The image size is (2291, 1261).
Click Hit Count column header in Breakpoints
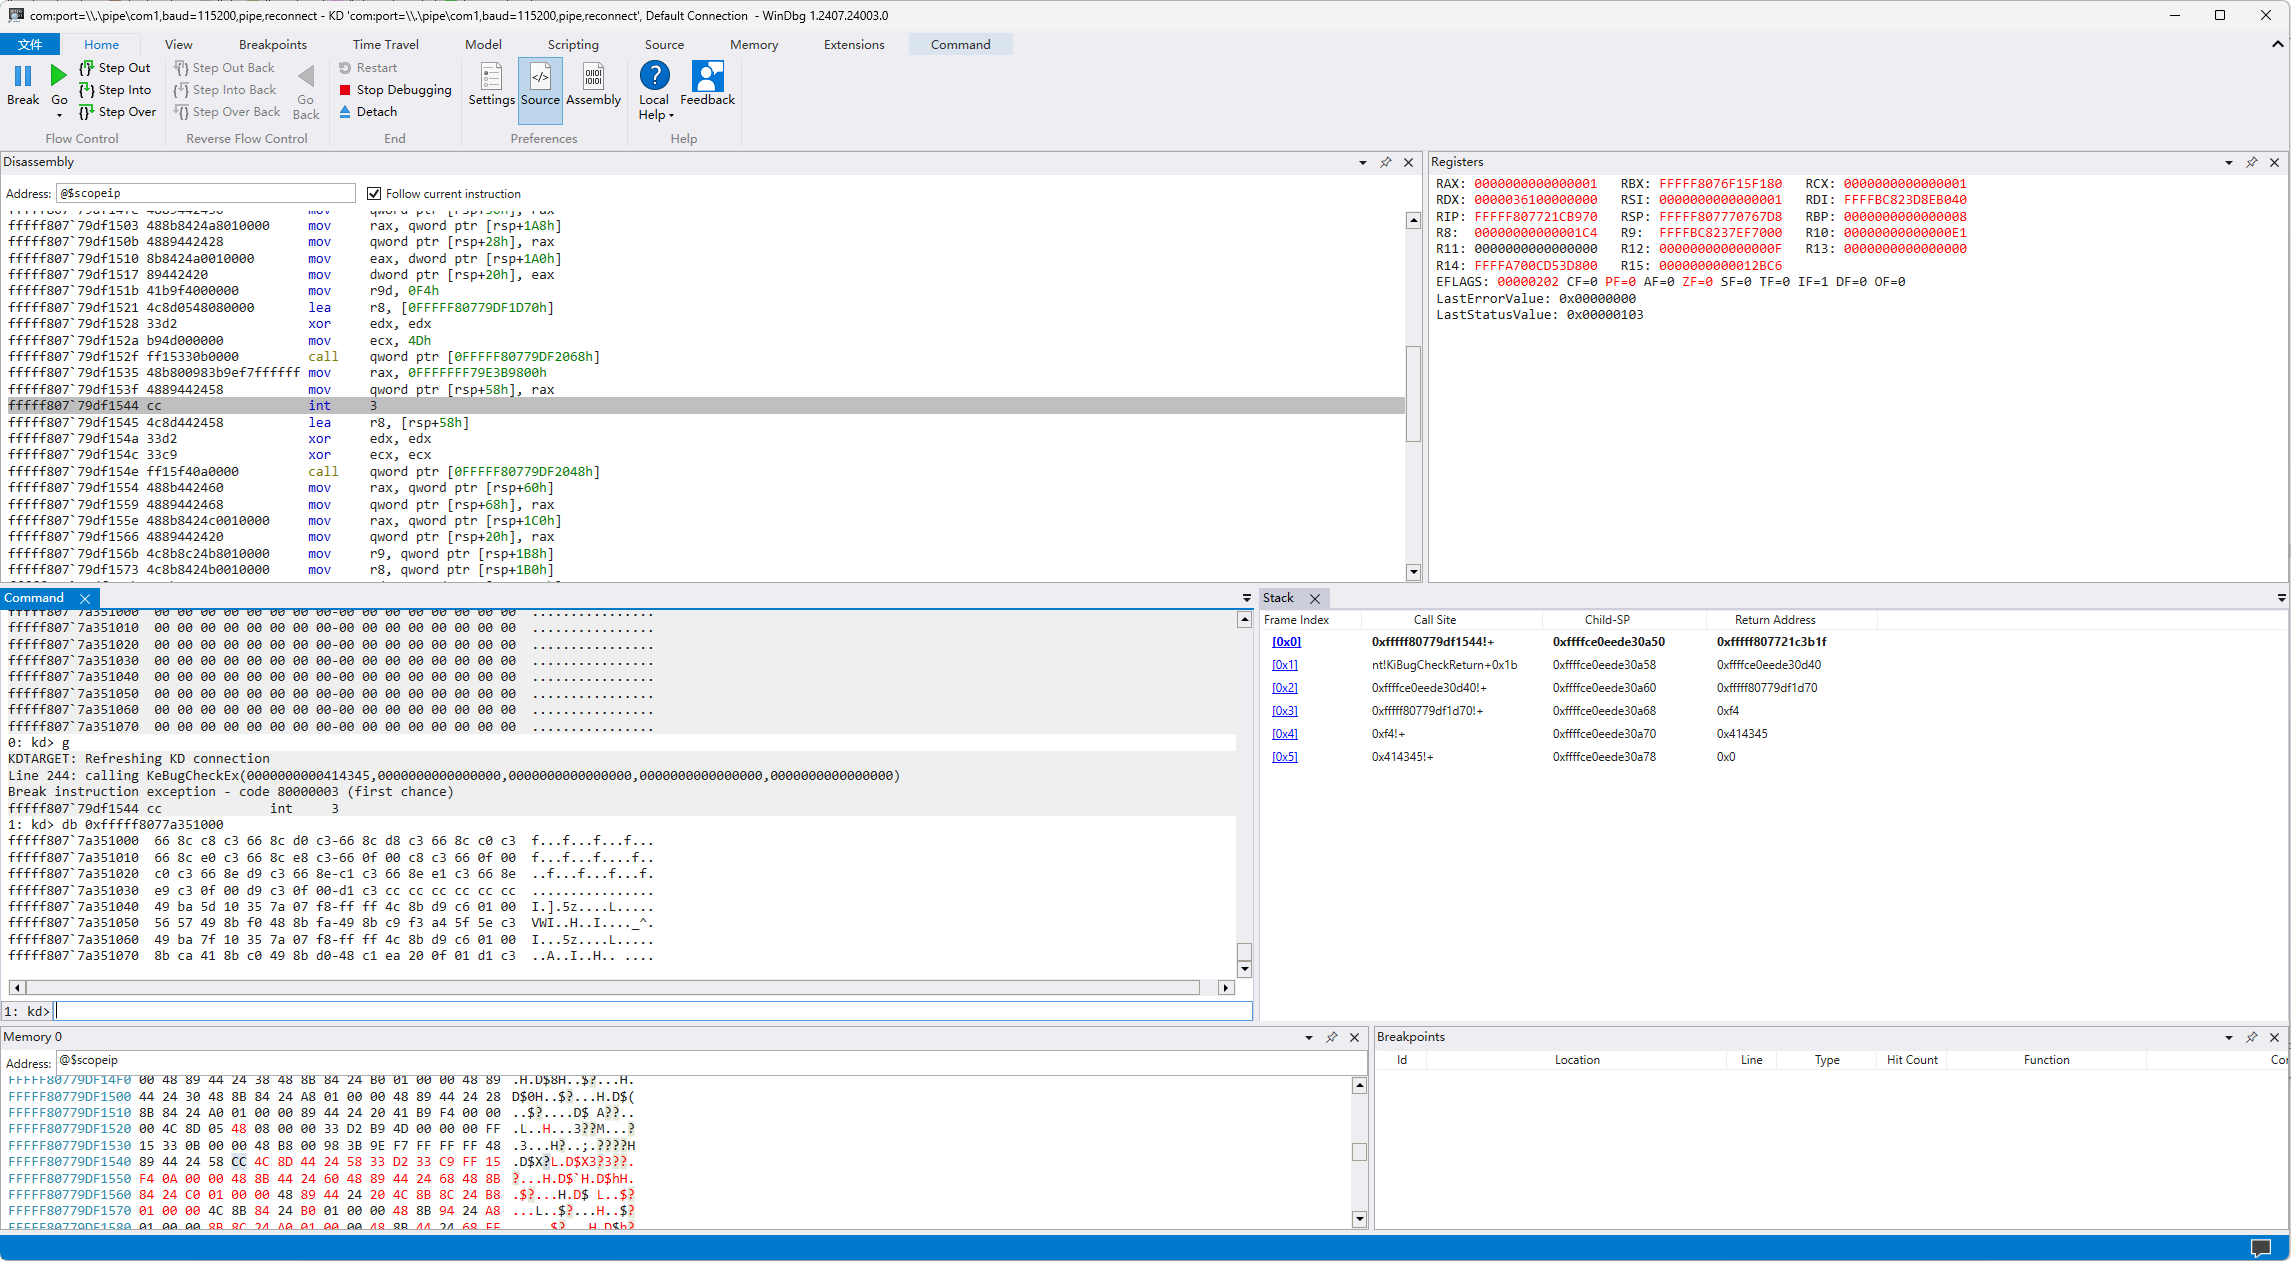[1912, 1060]
